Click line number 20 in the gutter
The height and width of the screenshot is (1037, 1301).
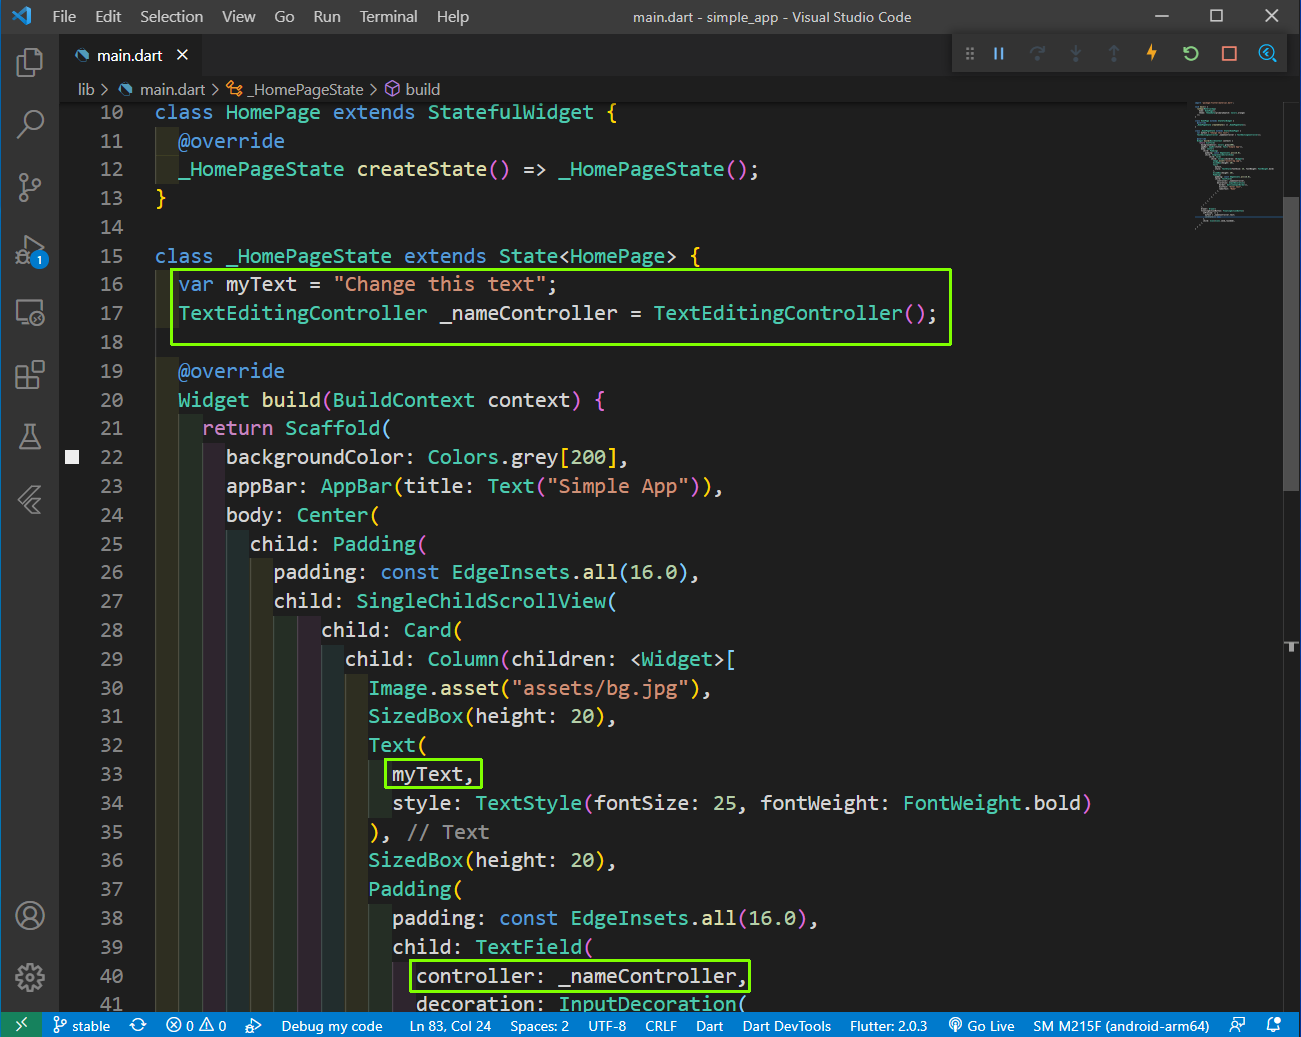(111, 400)
